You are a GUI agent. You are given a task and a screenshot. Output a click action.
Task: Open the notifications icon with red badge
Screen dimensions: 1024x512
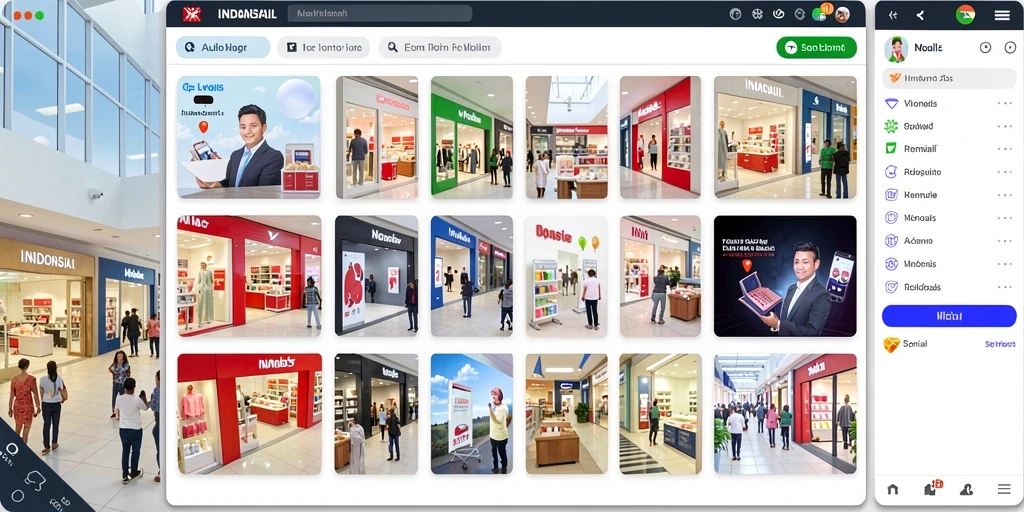[933, 487]
